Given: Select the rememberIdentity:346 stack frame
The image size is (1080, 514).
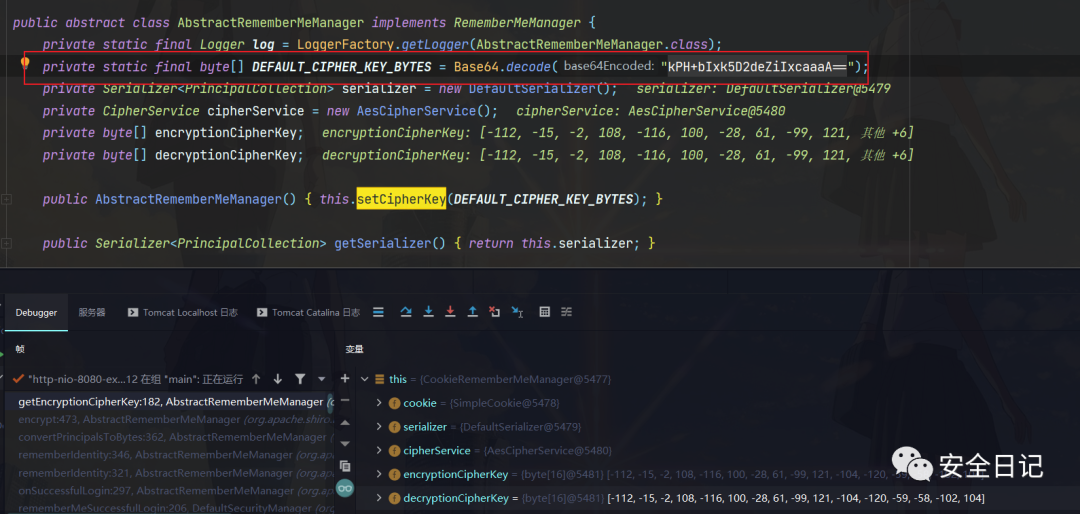Looking at the screenshot, I should (x=170, y=455).
